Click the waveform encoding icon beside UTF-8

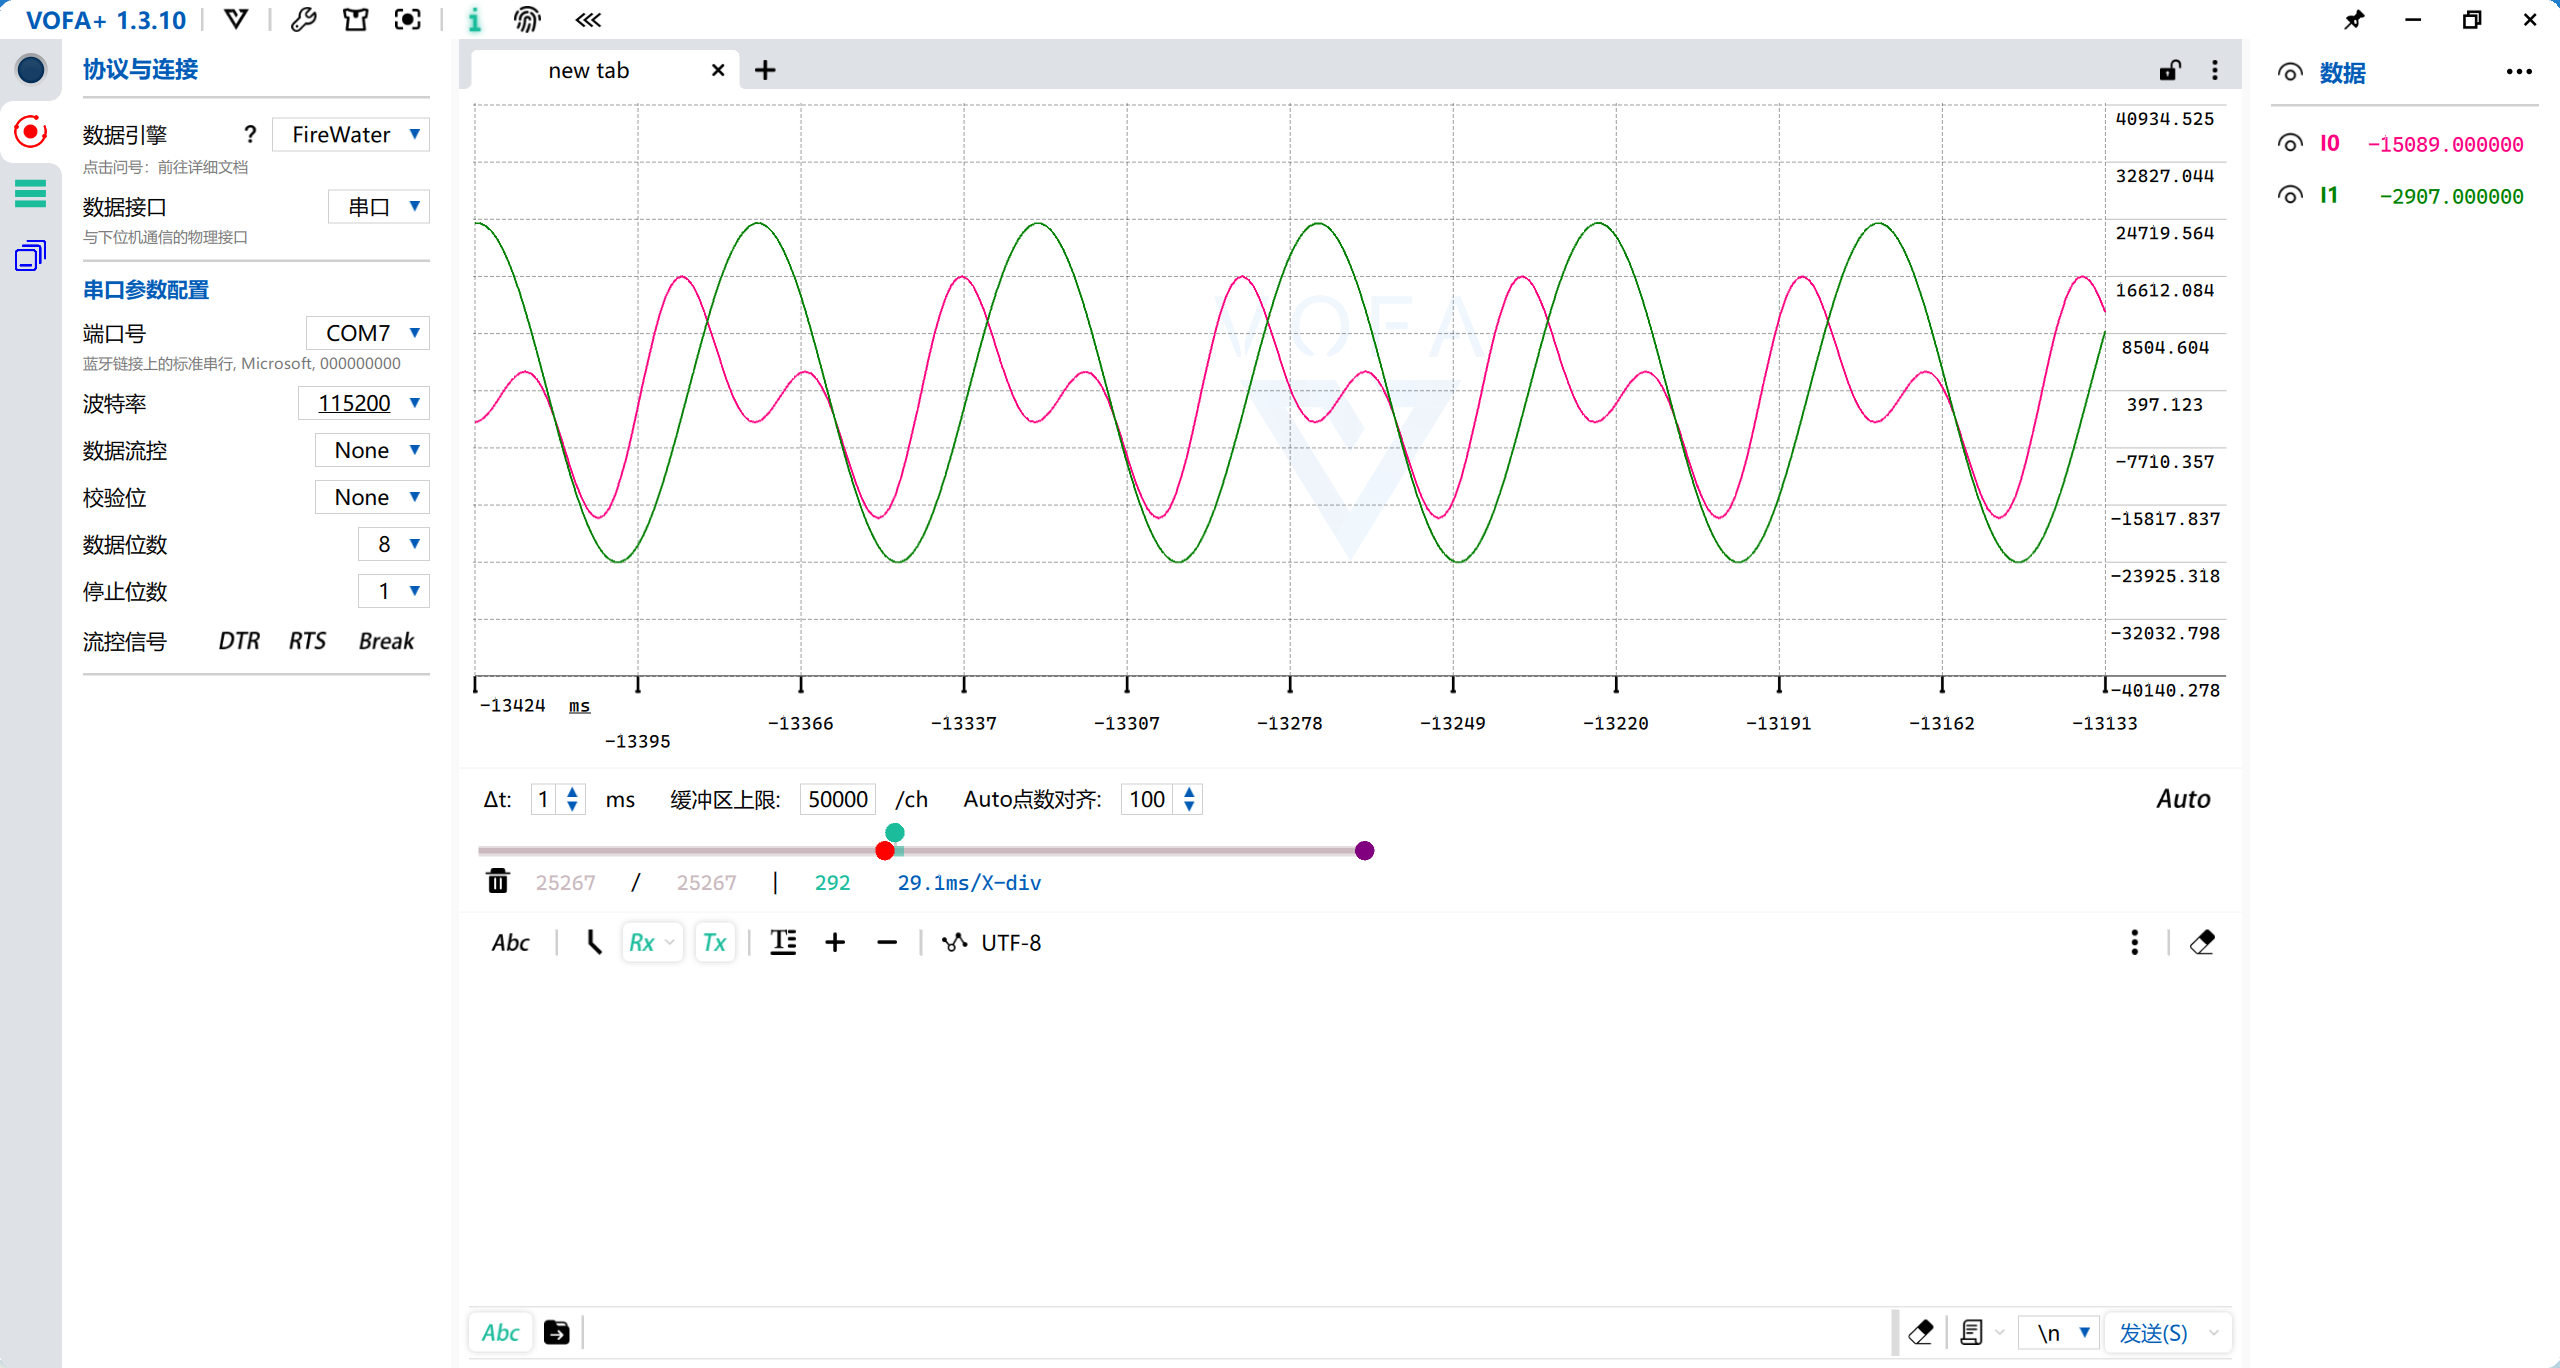pyautogui.click(x=955, y=942)
